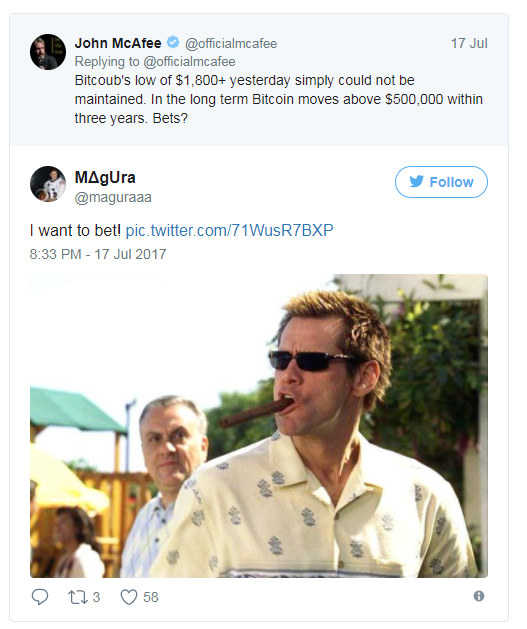This screenshot has width=527, height=629.
Task: Click the Replying to @officialmcafee mention
Action: pyautogui.click(x=189, y=62)
